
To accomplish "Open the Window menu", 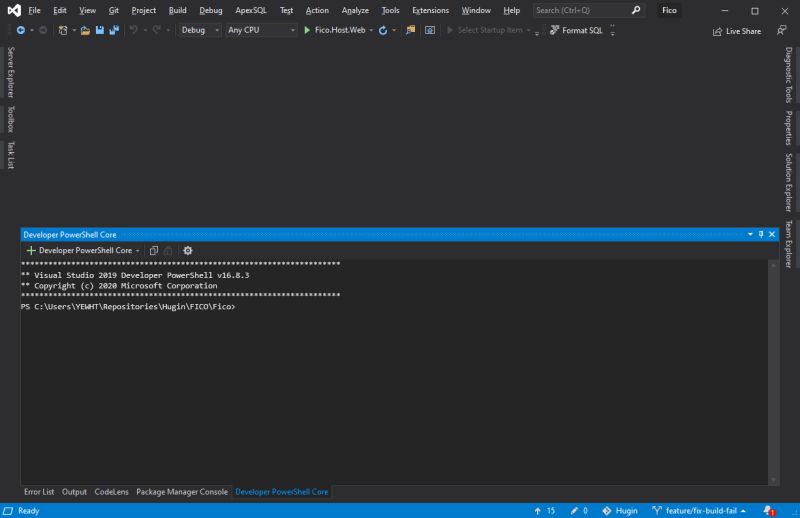I will (x=476, y=10).
